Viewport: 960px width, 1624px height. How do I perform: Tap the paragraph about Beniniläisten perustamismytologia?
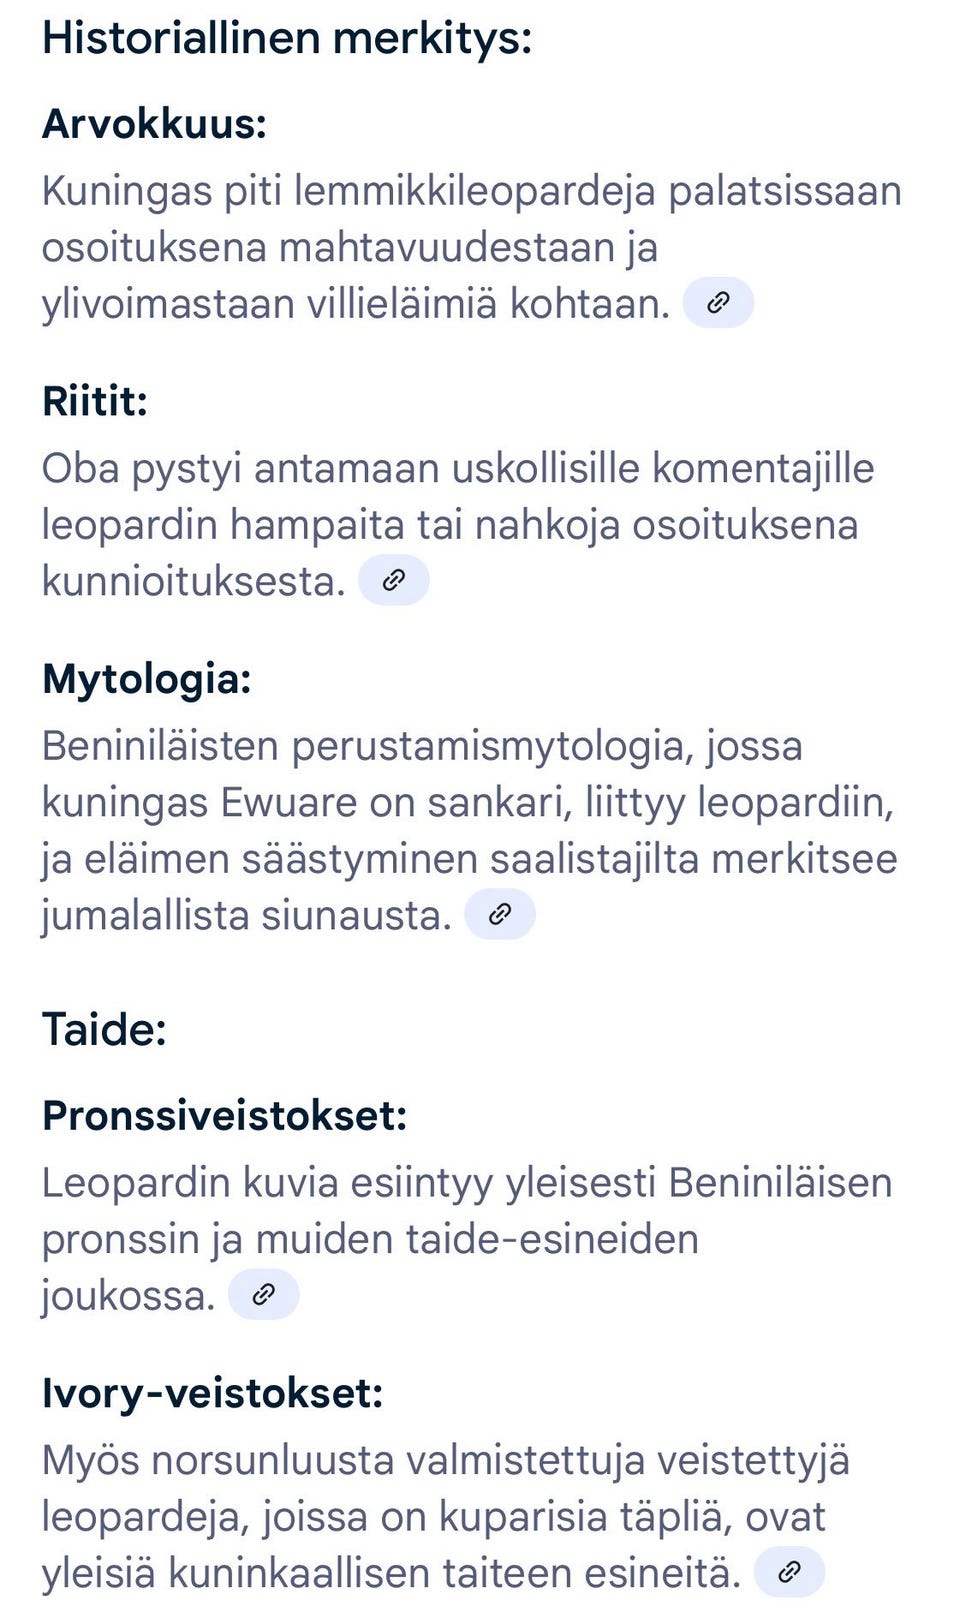[468, 830]
